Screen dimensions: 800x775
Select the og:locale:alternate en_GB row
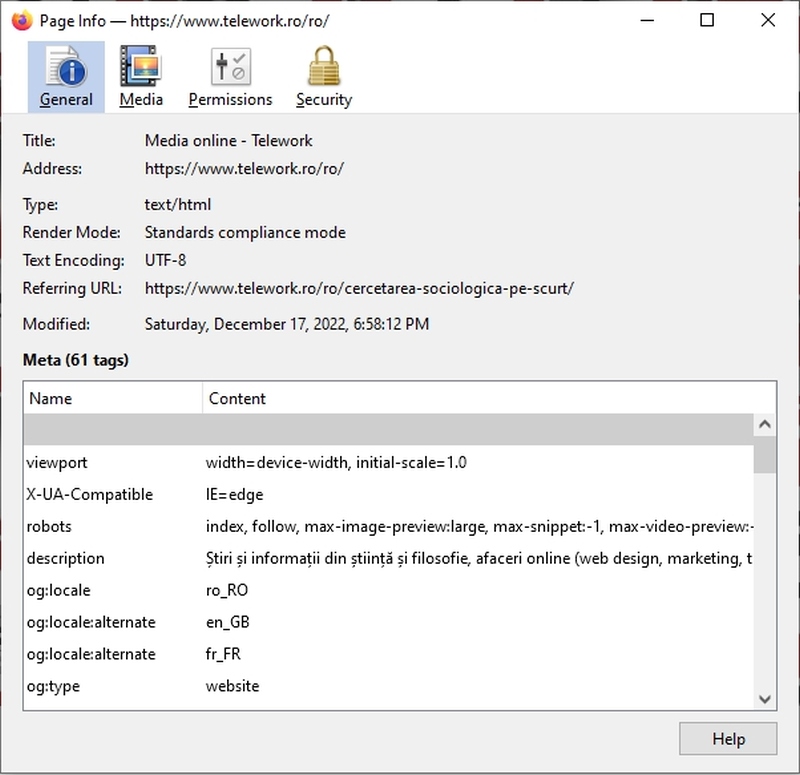click(389, 622)
